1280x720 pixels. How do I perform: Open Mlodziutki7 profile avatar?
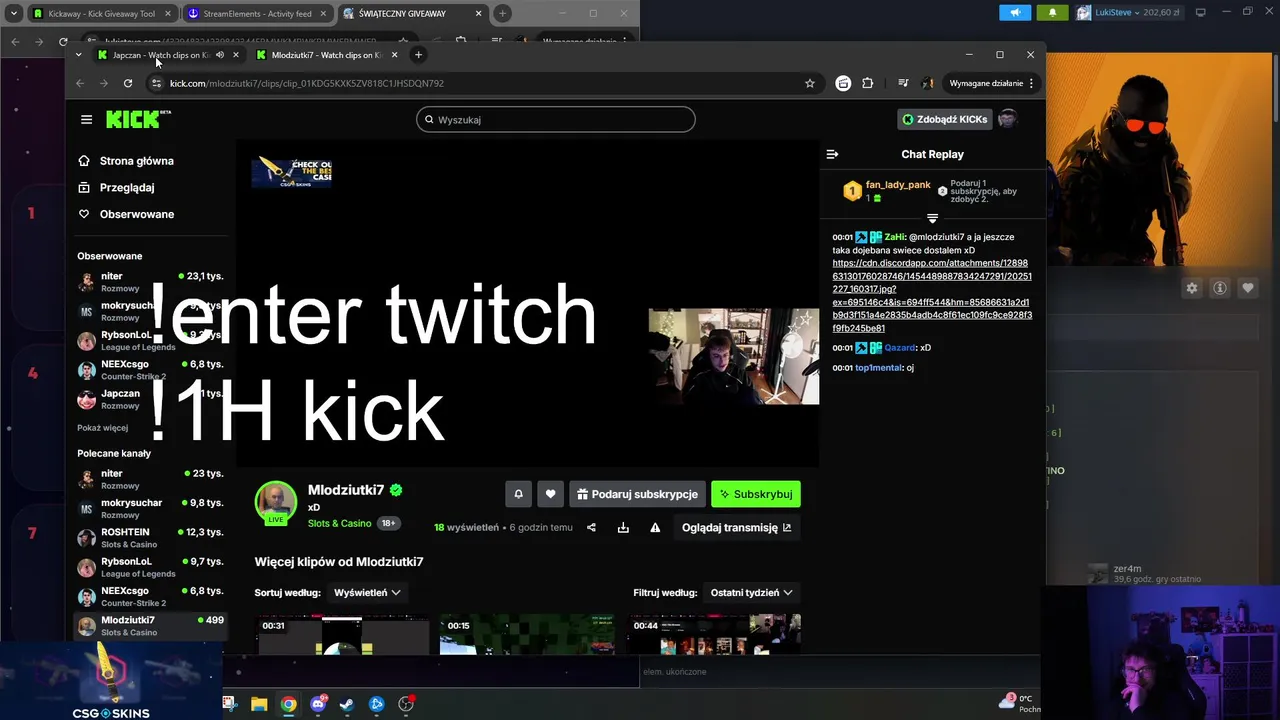pos(276,503)
